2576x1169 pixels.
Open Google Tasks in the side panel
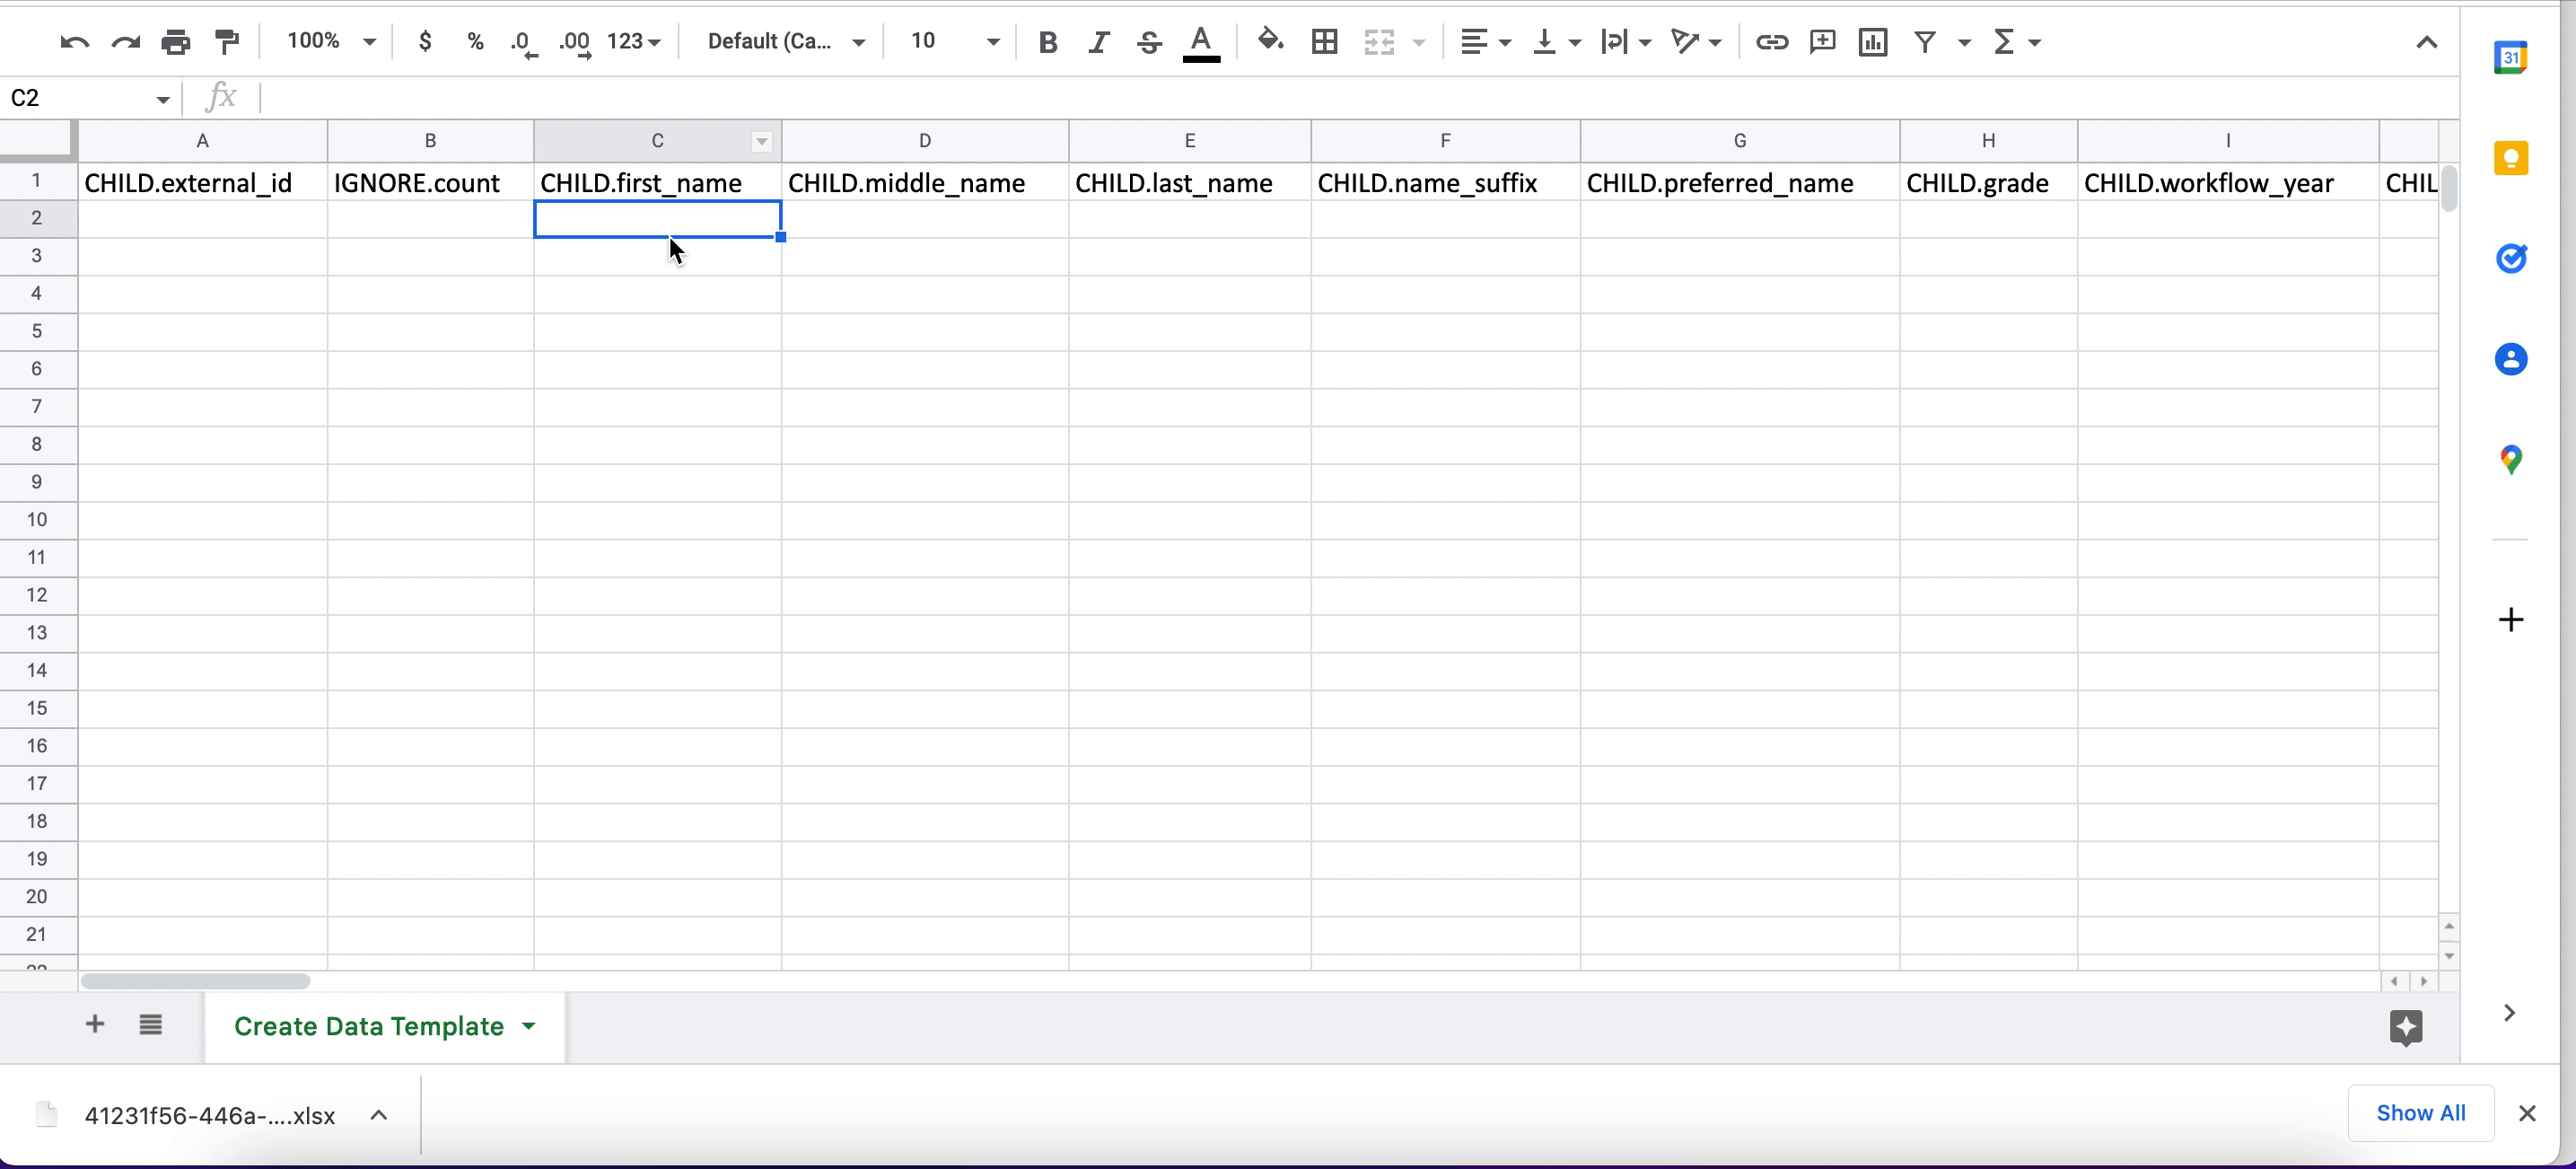click(2510, 259)
